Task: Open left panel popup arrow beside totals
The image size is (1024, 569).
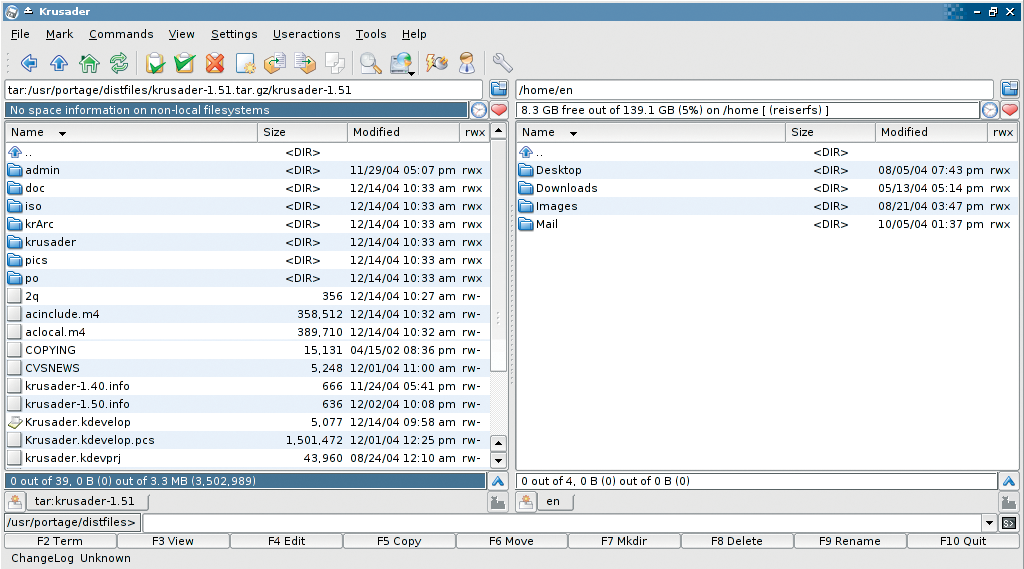Action: coord(498,481)
